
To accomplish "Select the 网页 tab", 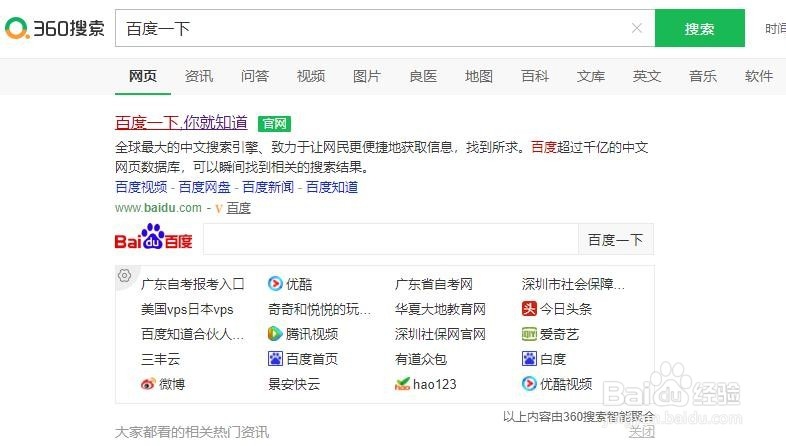I will 143,76.
